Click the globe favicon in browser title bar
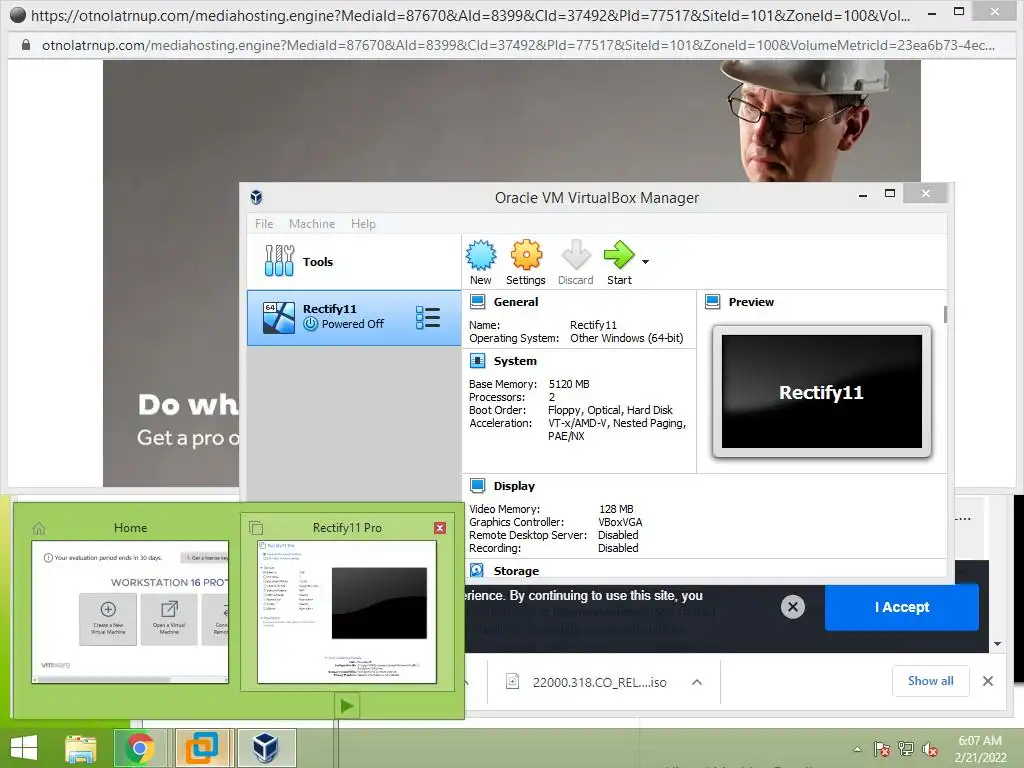Image resolution: width=1024 pixels, height=768 pixels. click(x=18, y=14)
